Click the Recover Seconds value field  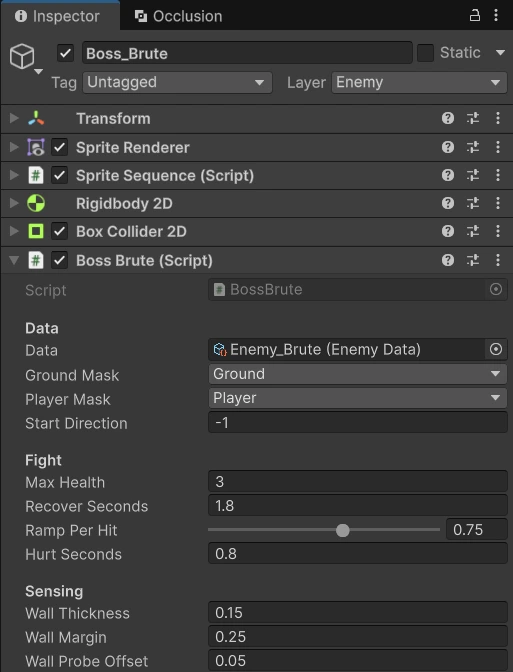(357, 506)
